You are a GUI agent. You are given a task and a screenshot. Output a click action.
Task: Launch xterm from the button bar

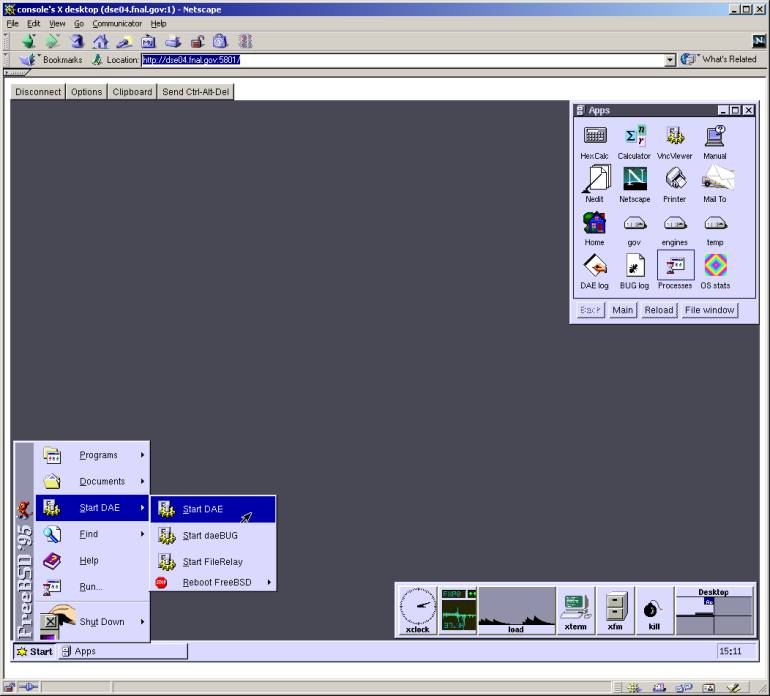coord(576,612)
